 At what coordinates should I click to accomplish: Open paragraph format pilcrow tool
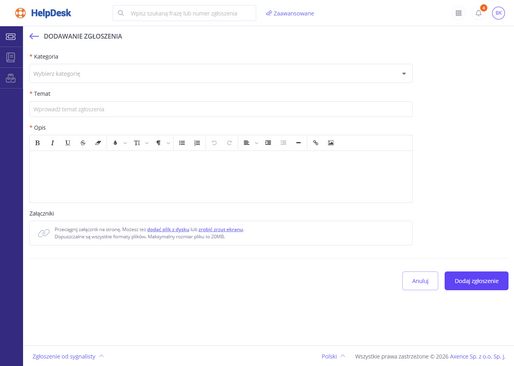(158, 143)
